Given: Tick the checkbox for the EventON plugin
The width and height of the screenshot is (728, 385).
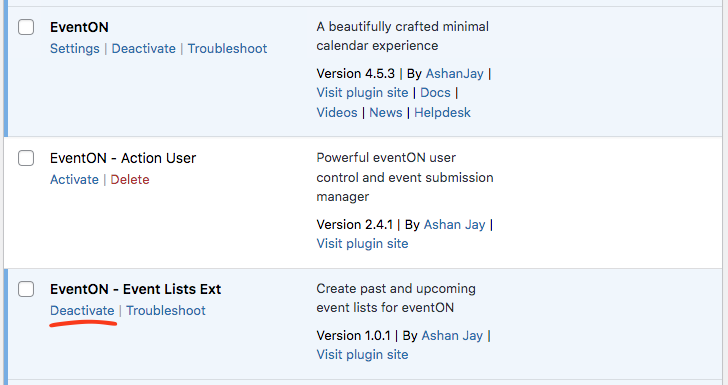Looking at the screenshot, I should (x=26, y=27).
